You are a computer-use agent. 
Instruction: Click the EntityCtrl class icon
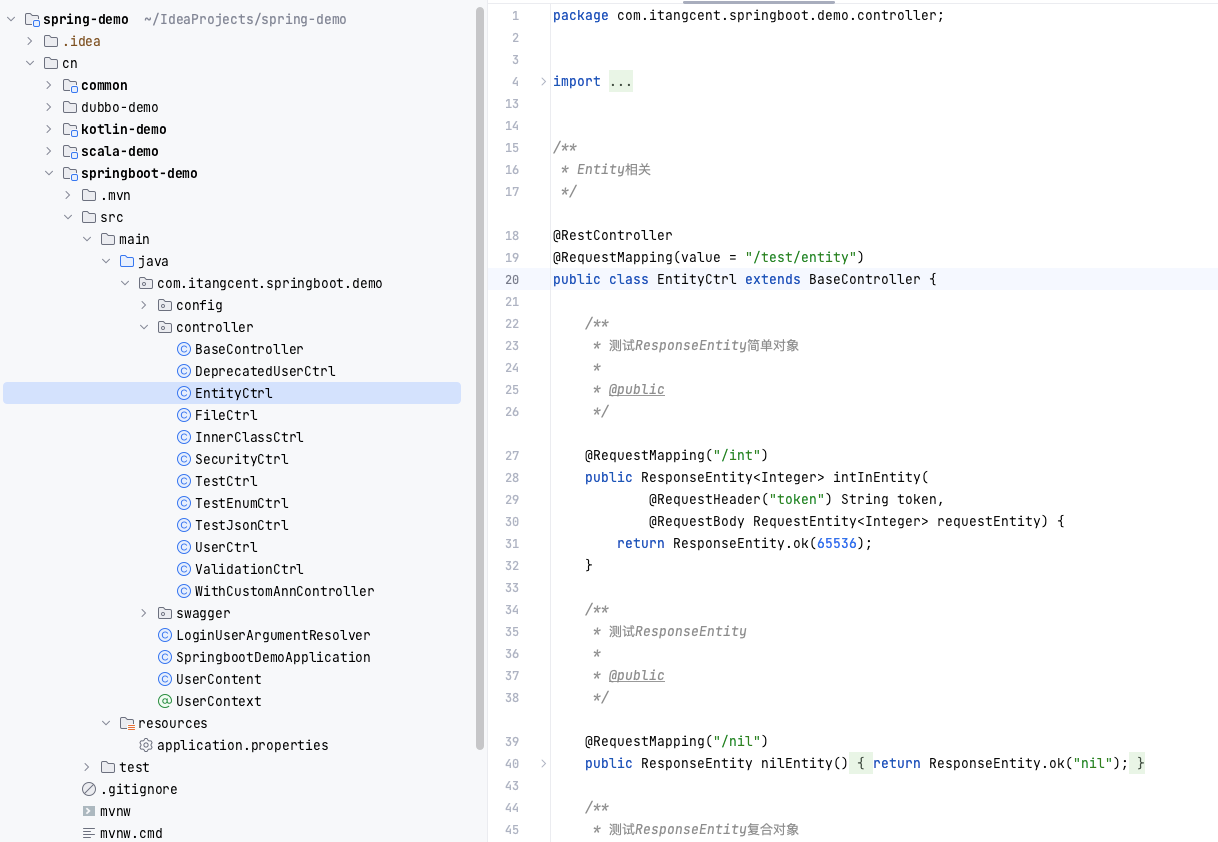click(x=184, y=393)
